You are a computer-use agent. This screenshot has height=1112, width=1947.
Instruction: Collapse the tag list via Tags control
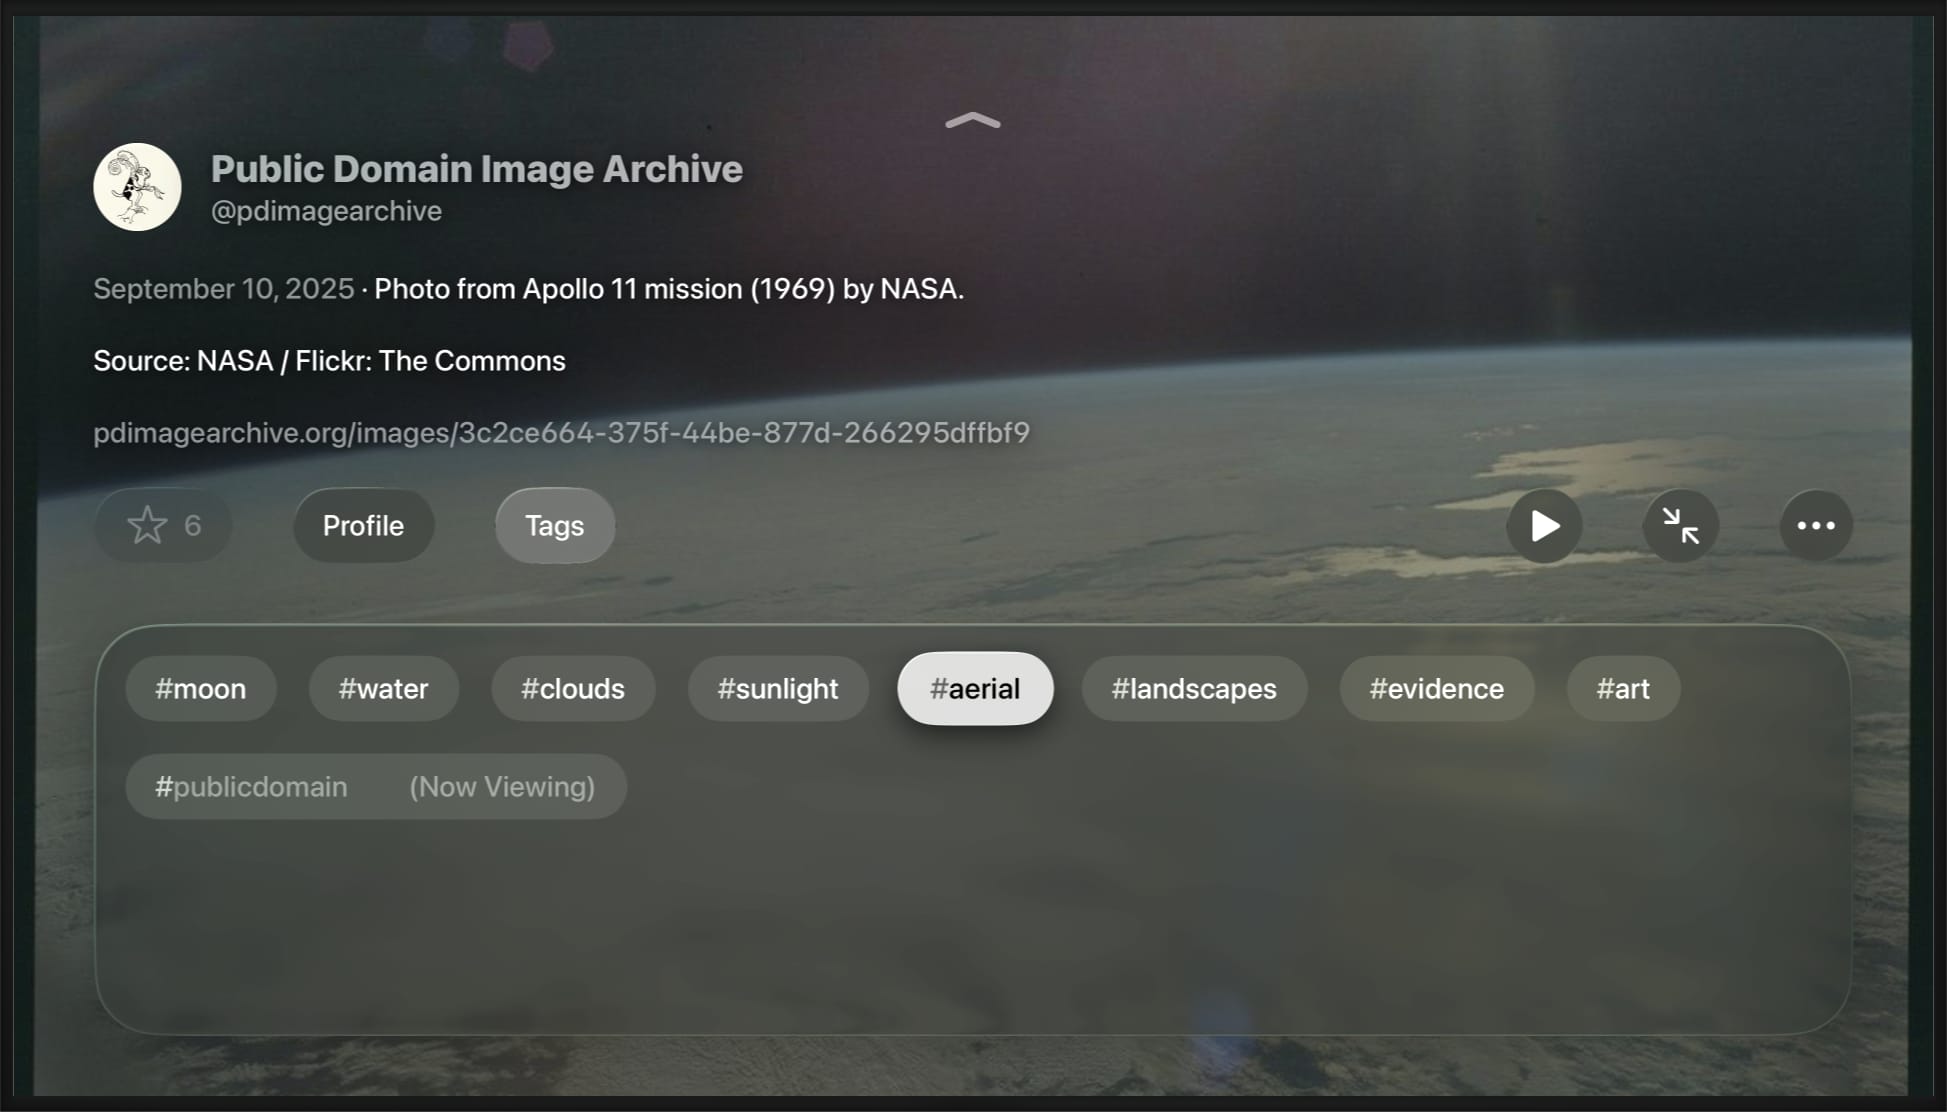(554, 525)
